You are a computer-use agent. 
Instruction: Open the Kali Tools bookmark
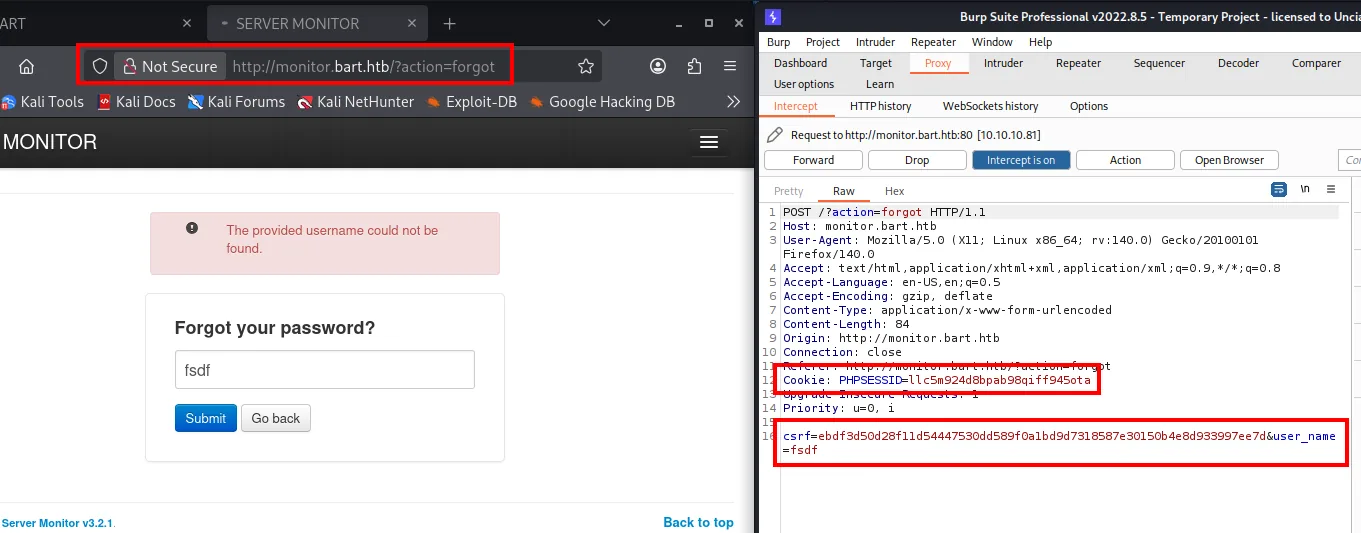[43, 101]
